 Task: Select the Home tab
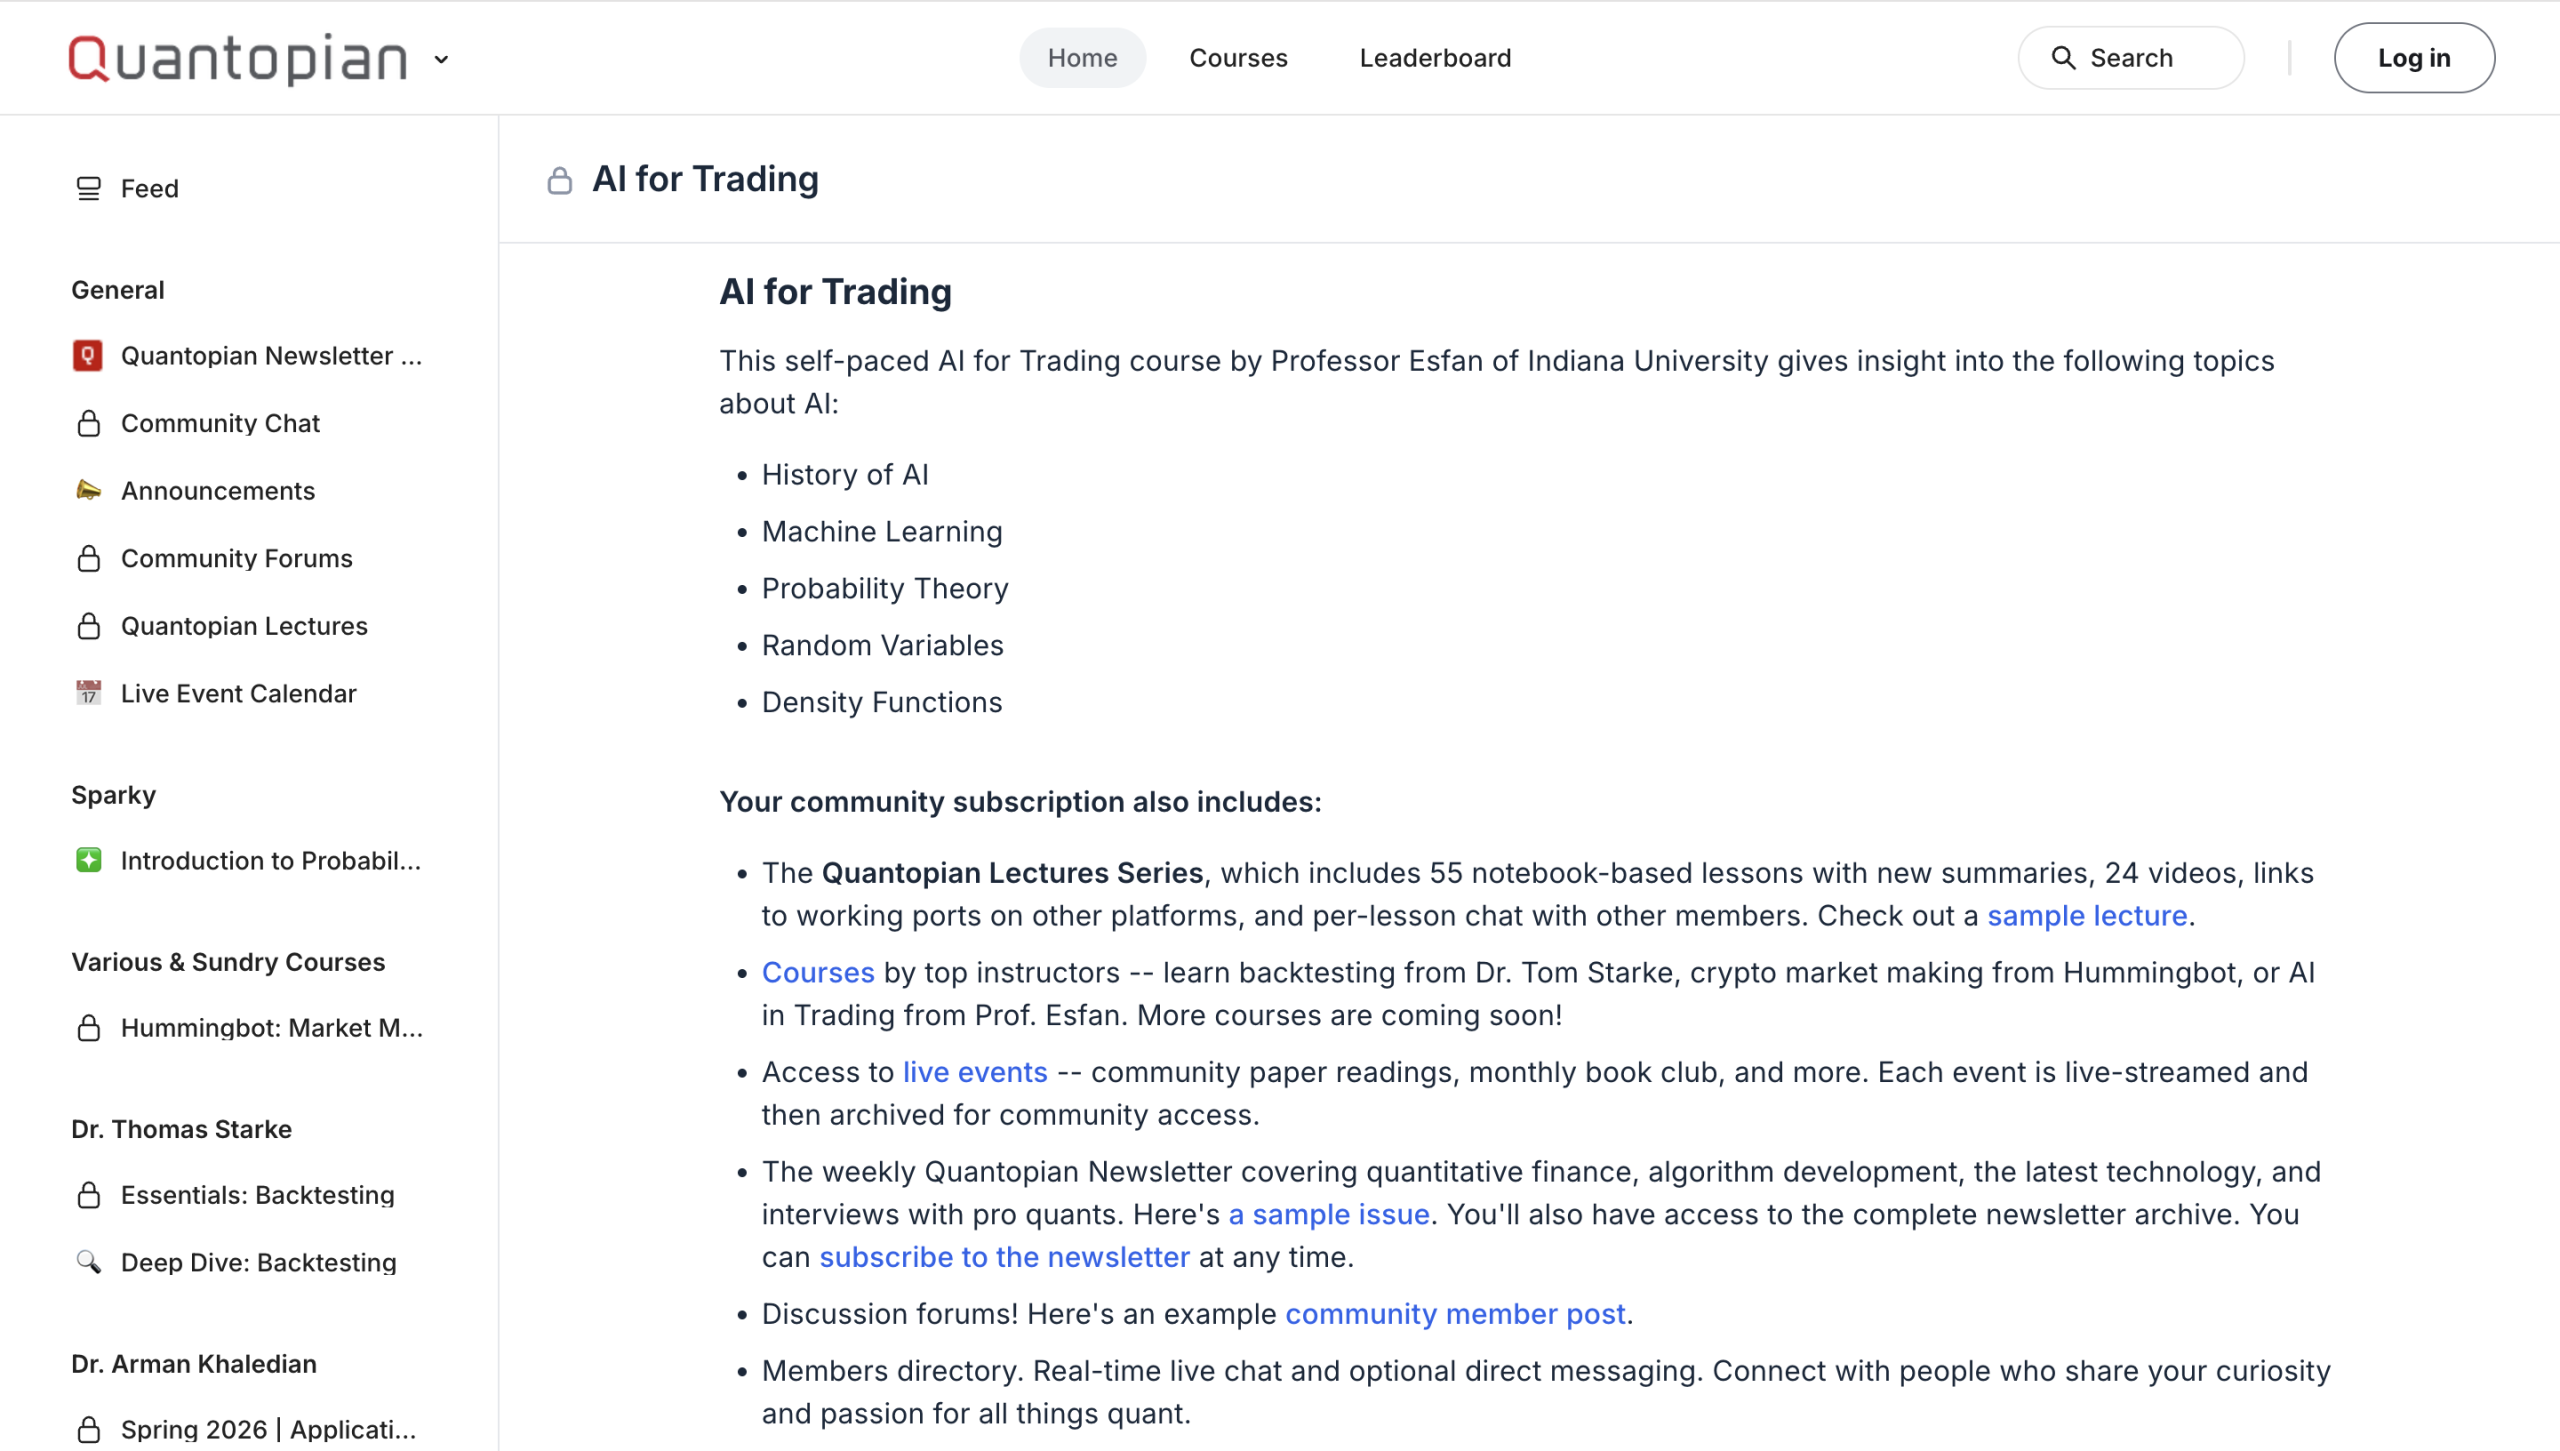coord(1082,58)
